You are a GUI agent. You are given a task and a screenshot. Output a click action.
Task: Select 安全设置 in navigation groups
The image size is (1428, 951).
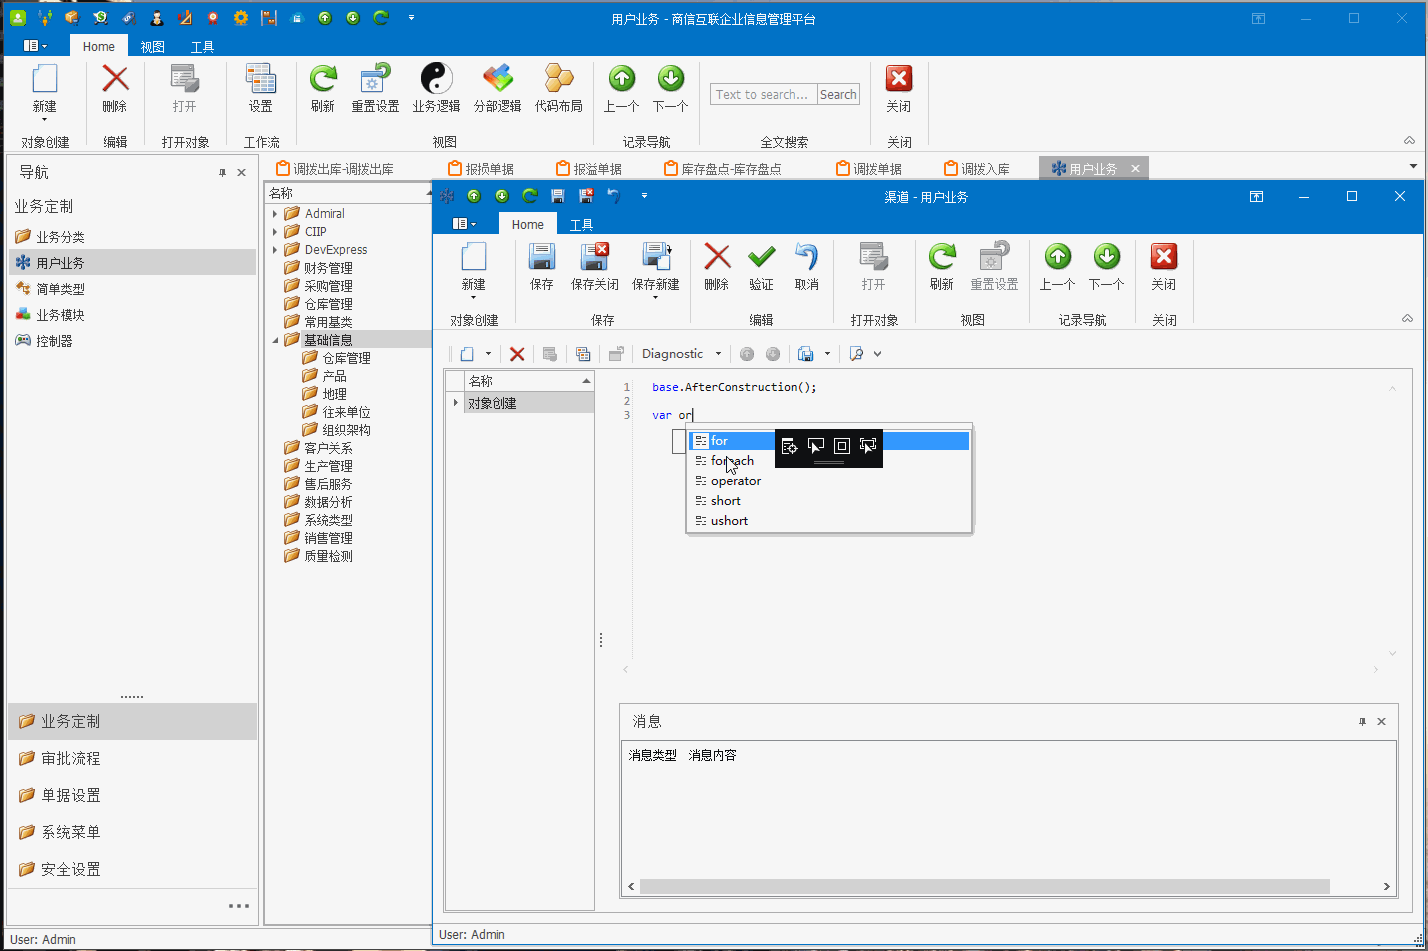coord(132,869)
